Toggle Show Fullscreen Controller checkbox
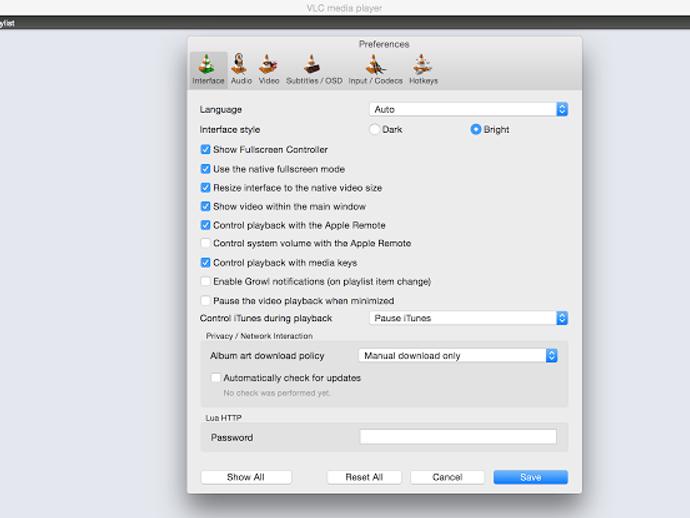This screenshot has height=518, width=690. coord(205,150)
